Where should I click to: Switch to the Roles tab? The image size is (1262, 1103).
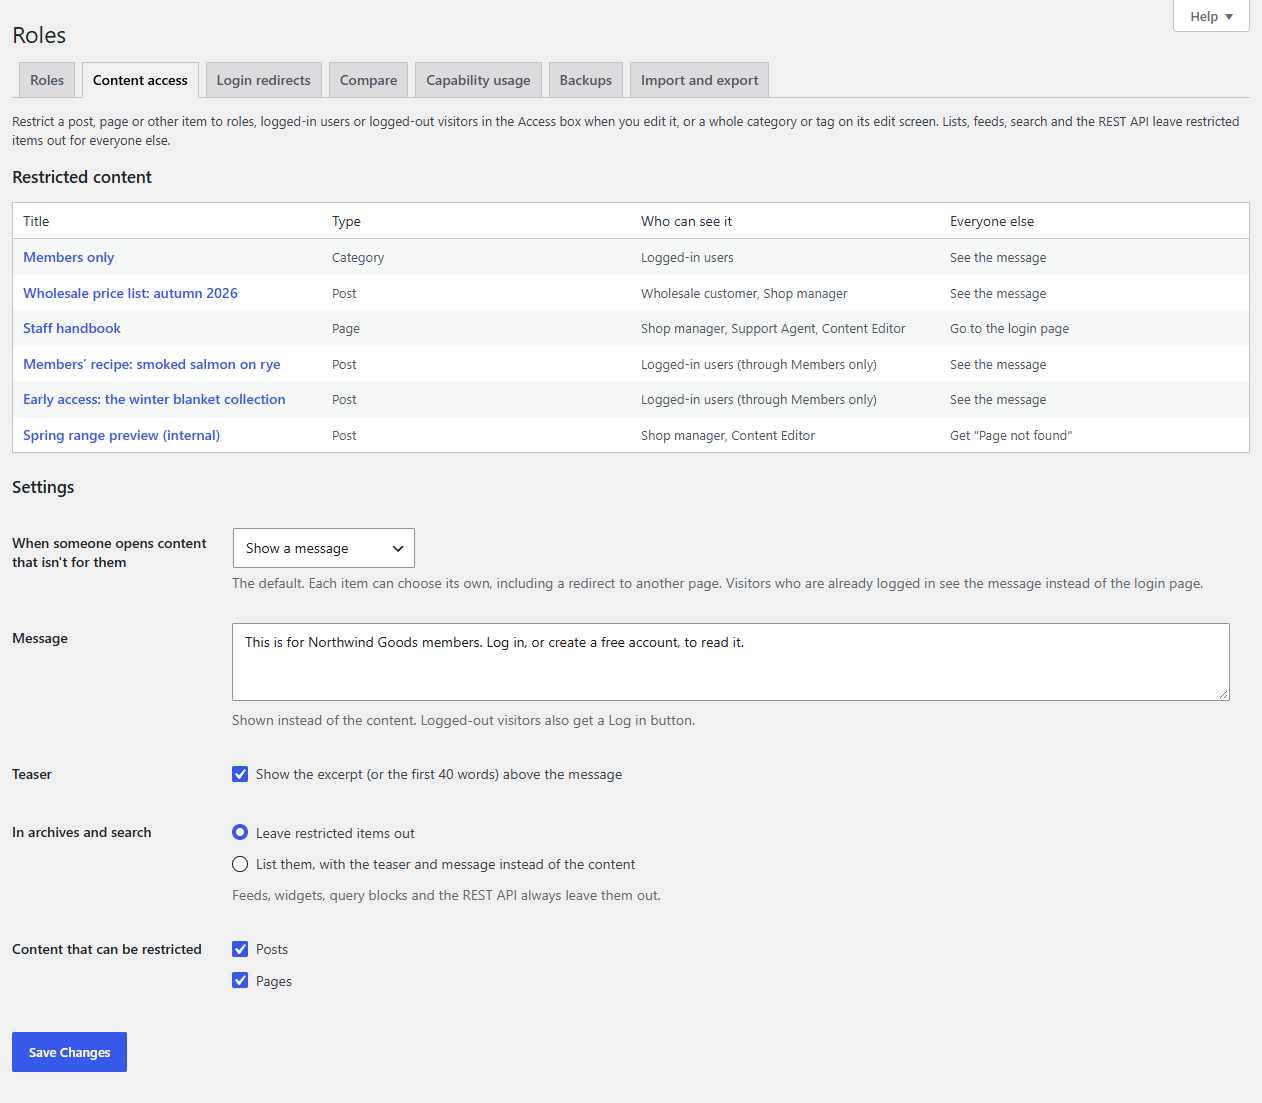pos(47,80)
